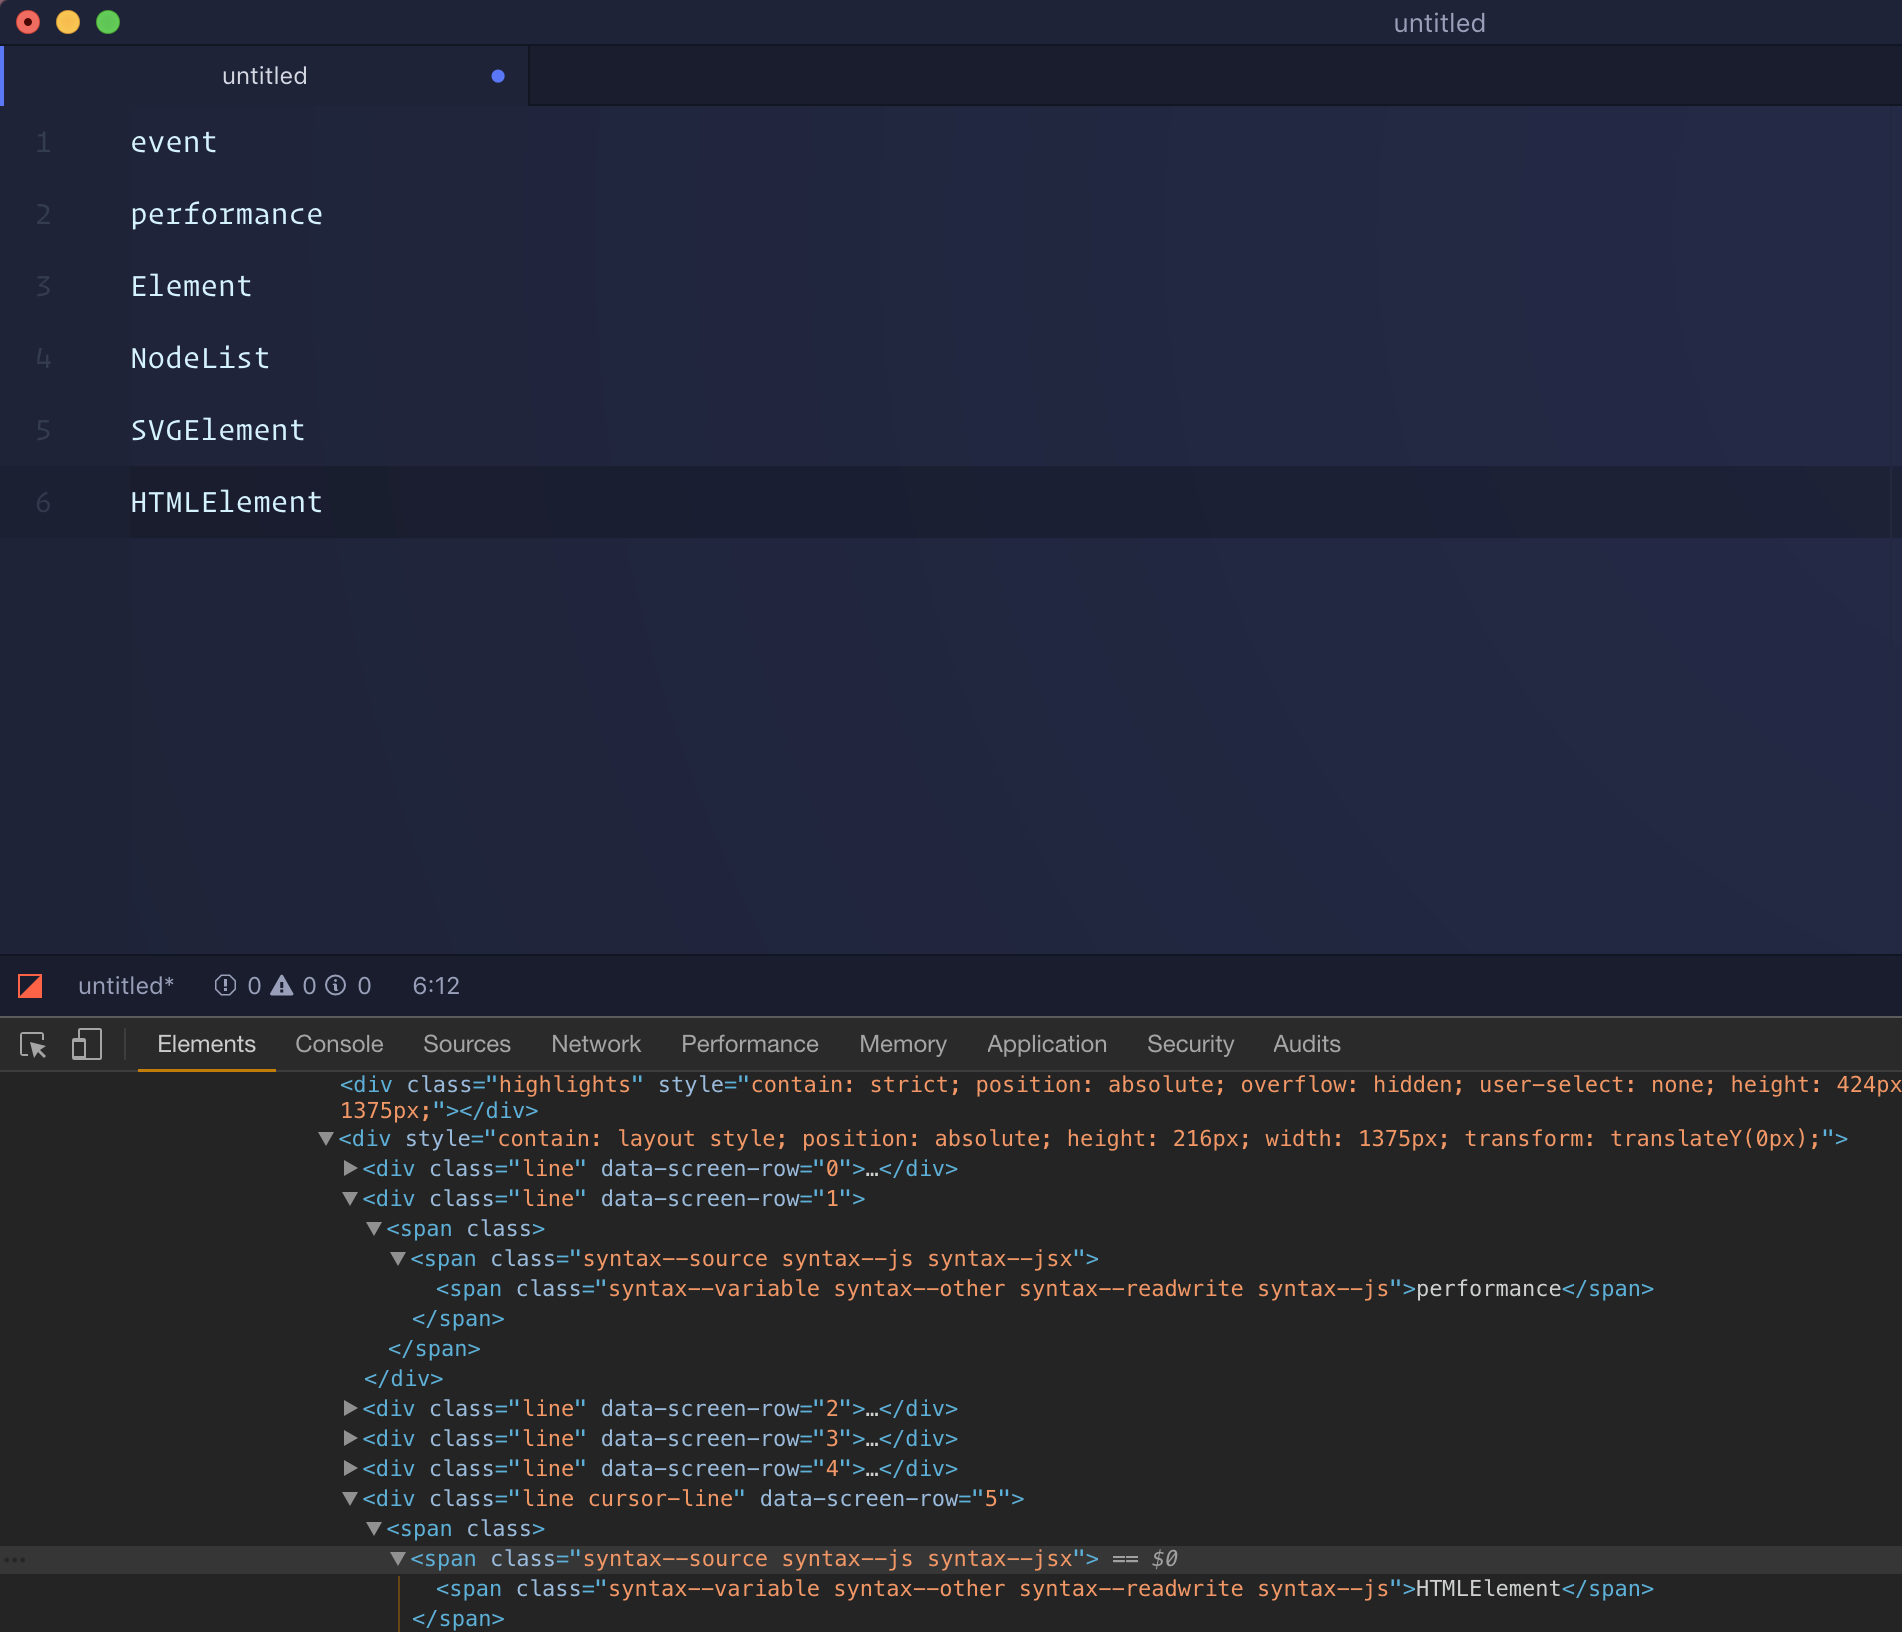
Task: Toggle the device toolbar icon
Action: 87,1045
